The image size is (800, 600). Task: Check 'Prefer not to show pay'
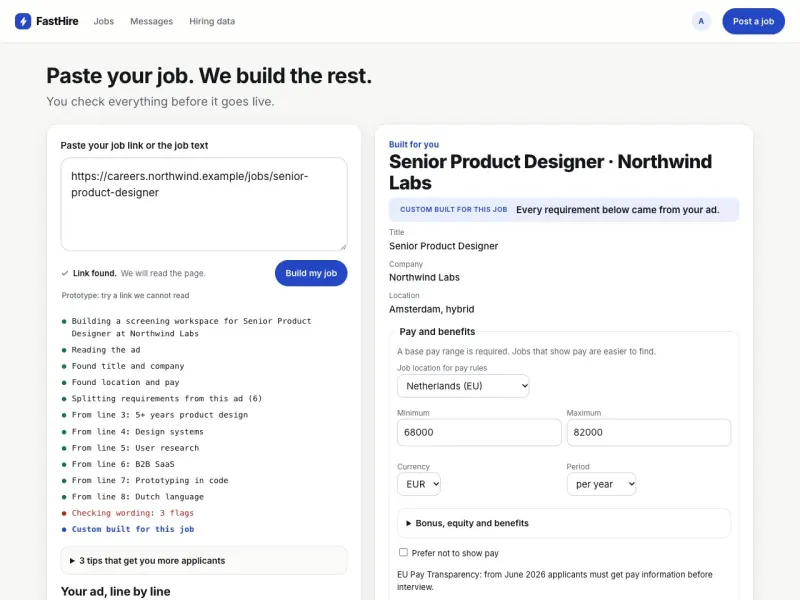tap(403, 553)
